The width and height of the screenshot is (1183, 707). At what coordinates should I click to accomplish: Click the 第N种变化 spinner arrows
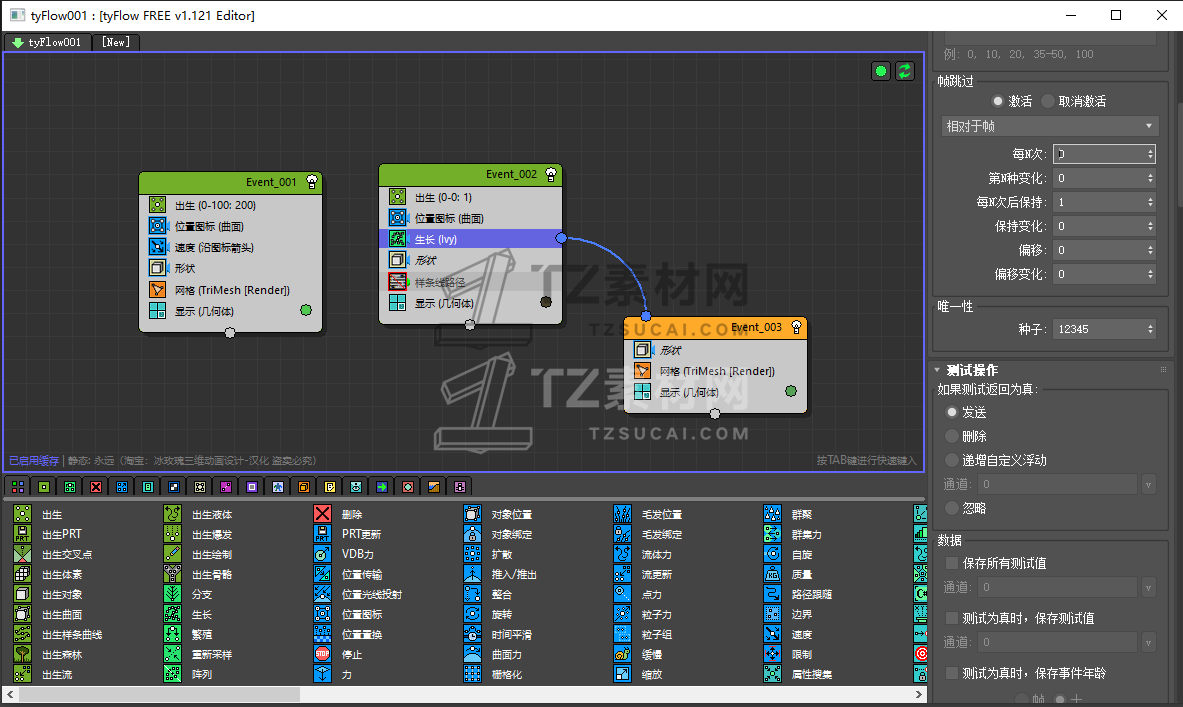(1151, 178)
